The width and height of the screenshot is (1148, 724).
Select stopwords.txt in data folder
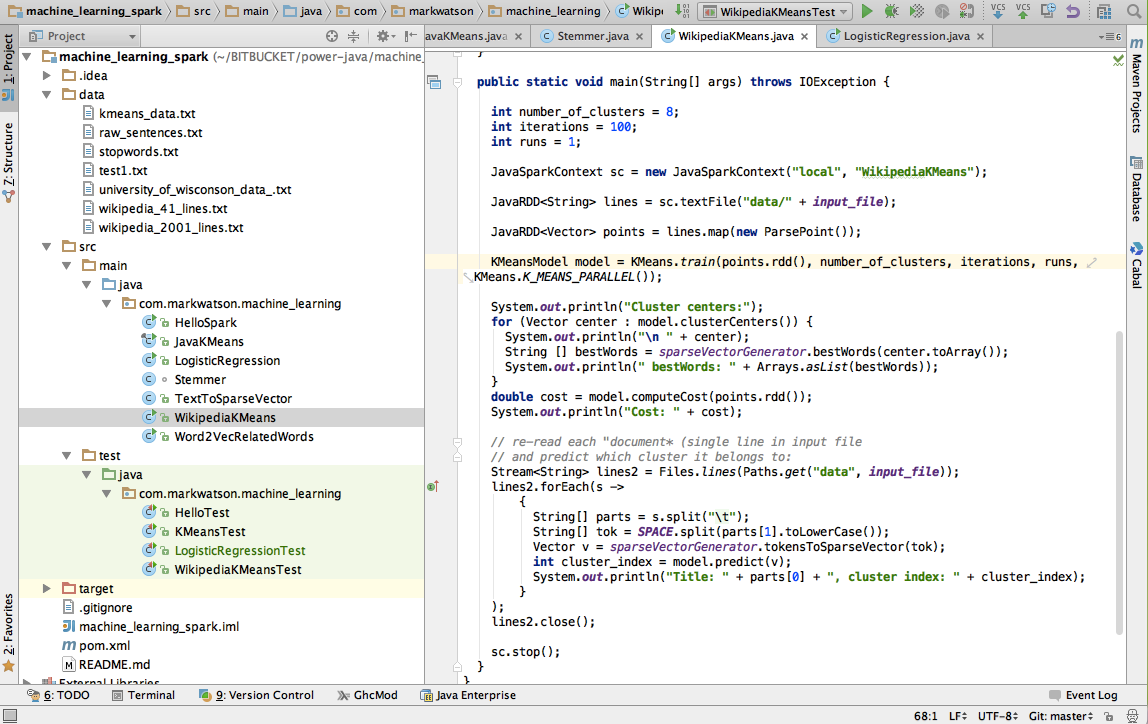click(138, 152)
